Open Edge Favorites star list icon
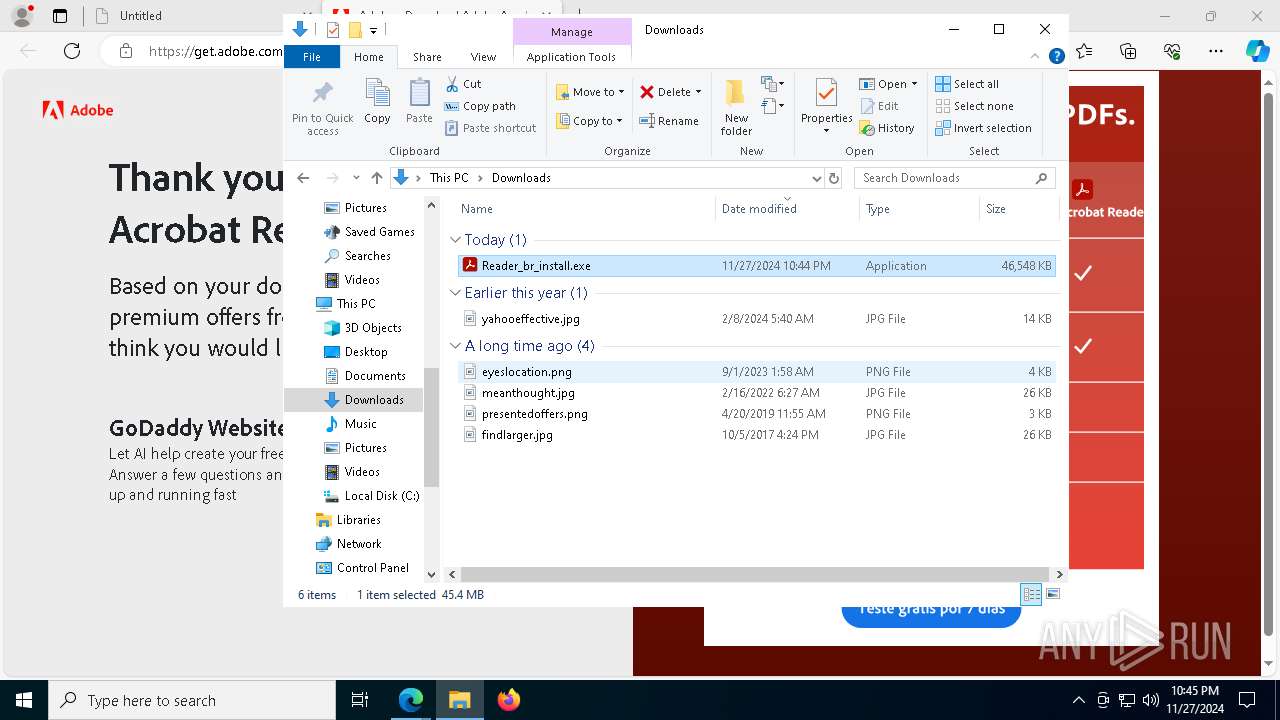 (1084, 50)
